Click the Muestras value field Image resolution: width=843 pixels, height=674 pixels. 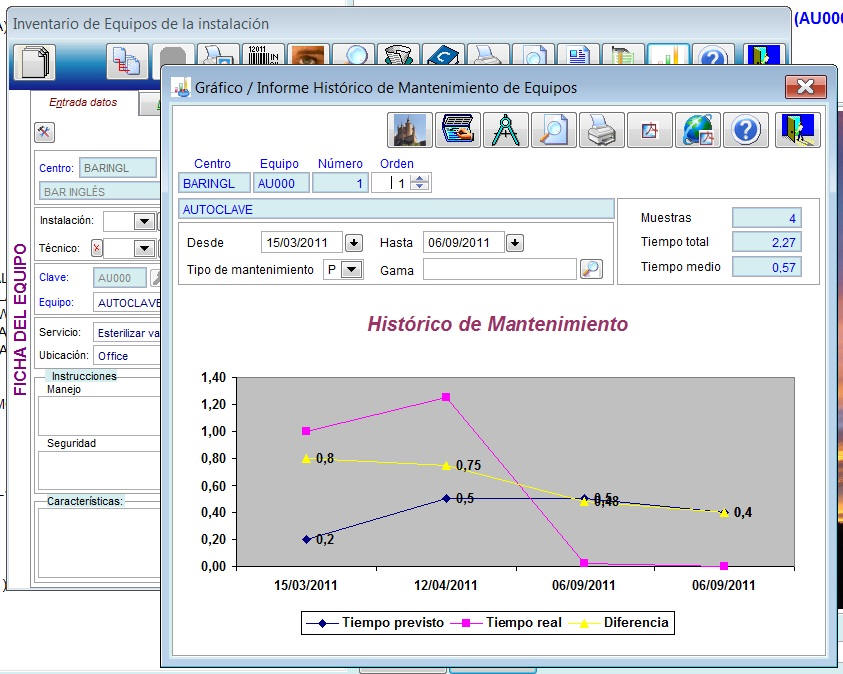(767, 218)
